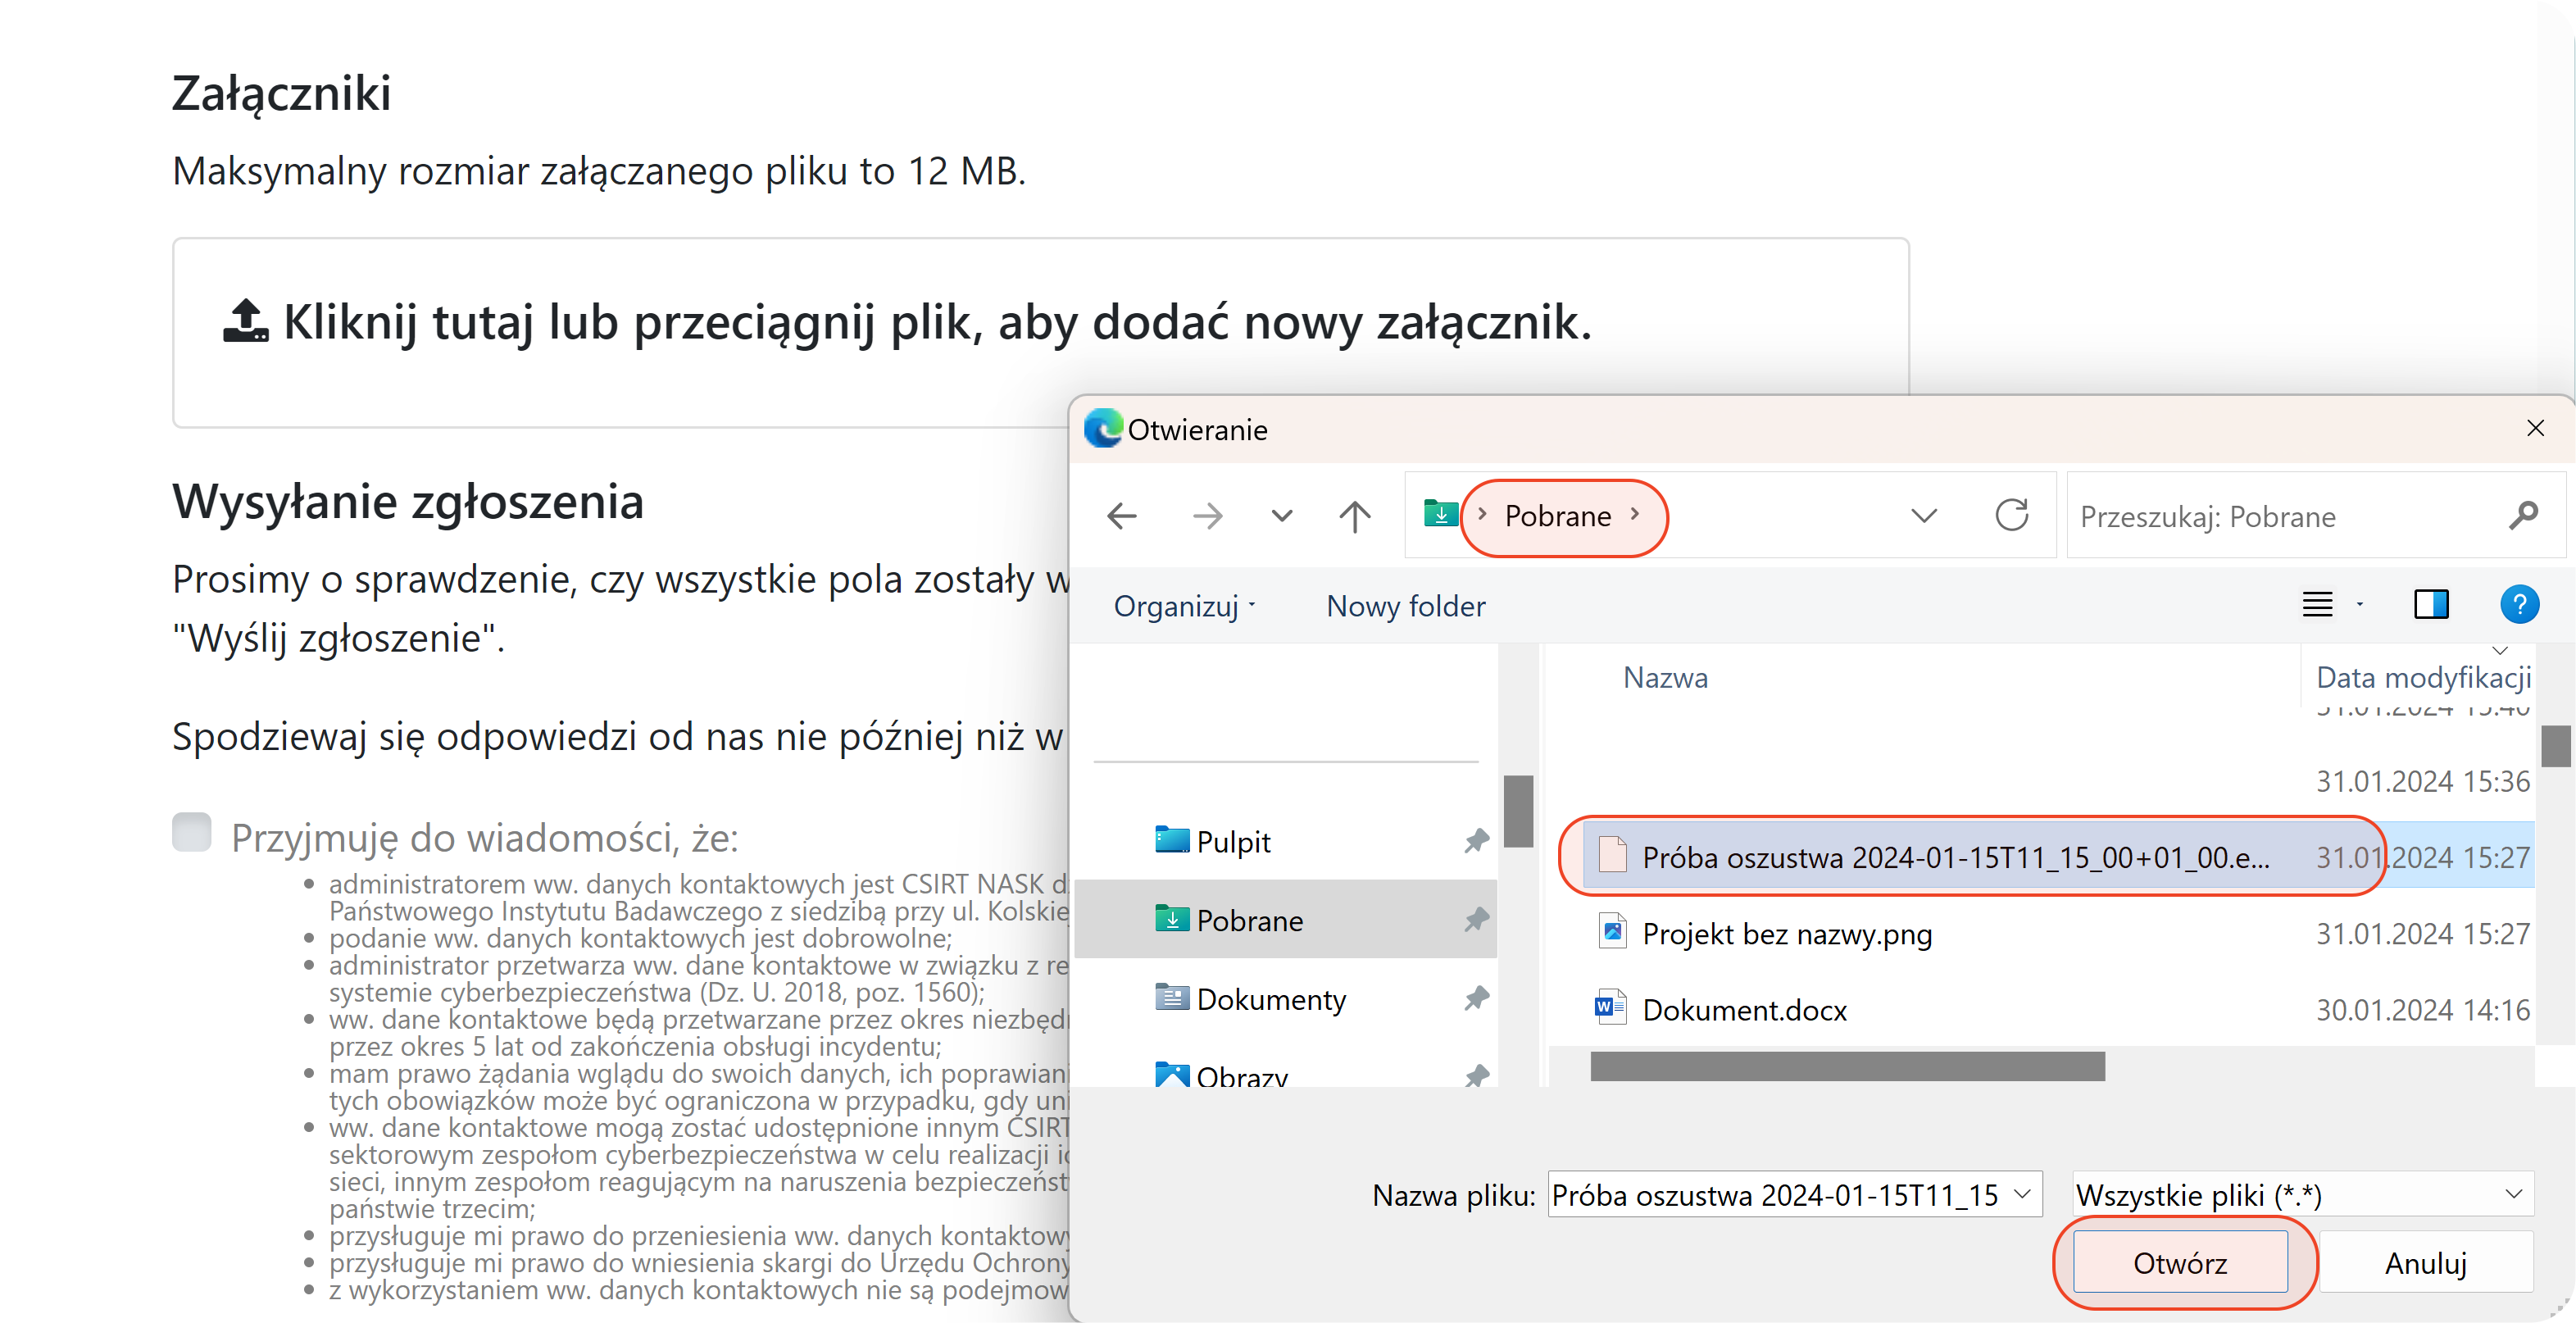Click the PNG image icon of Projekt bez nazwy
2576x1323 pixels.
[1611, 931]
